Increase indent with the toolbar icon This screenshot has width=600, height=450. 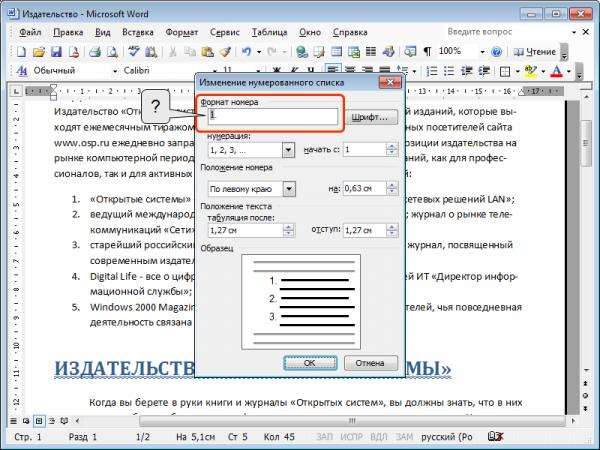pos(484,71)
